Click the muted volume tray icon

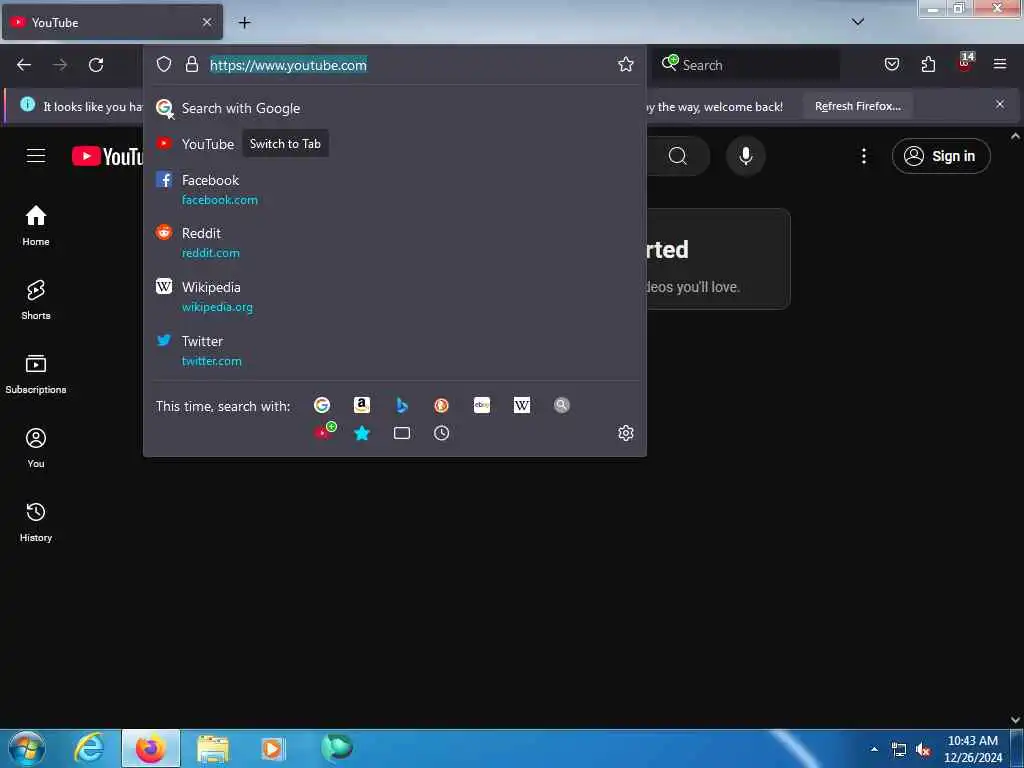[923, 750]
